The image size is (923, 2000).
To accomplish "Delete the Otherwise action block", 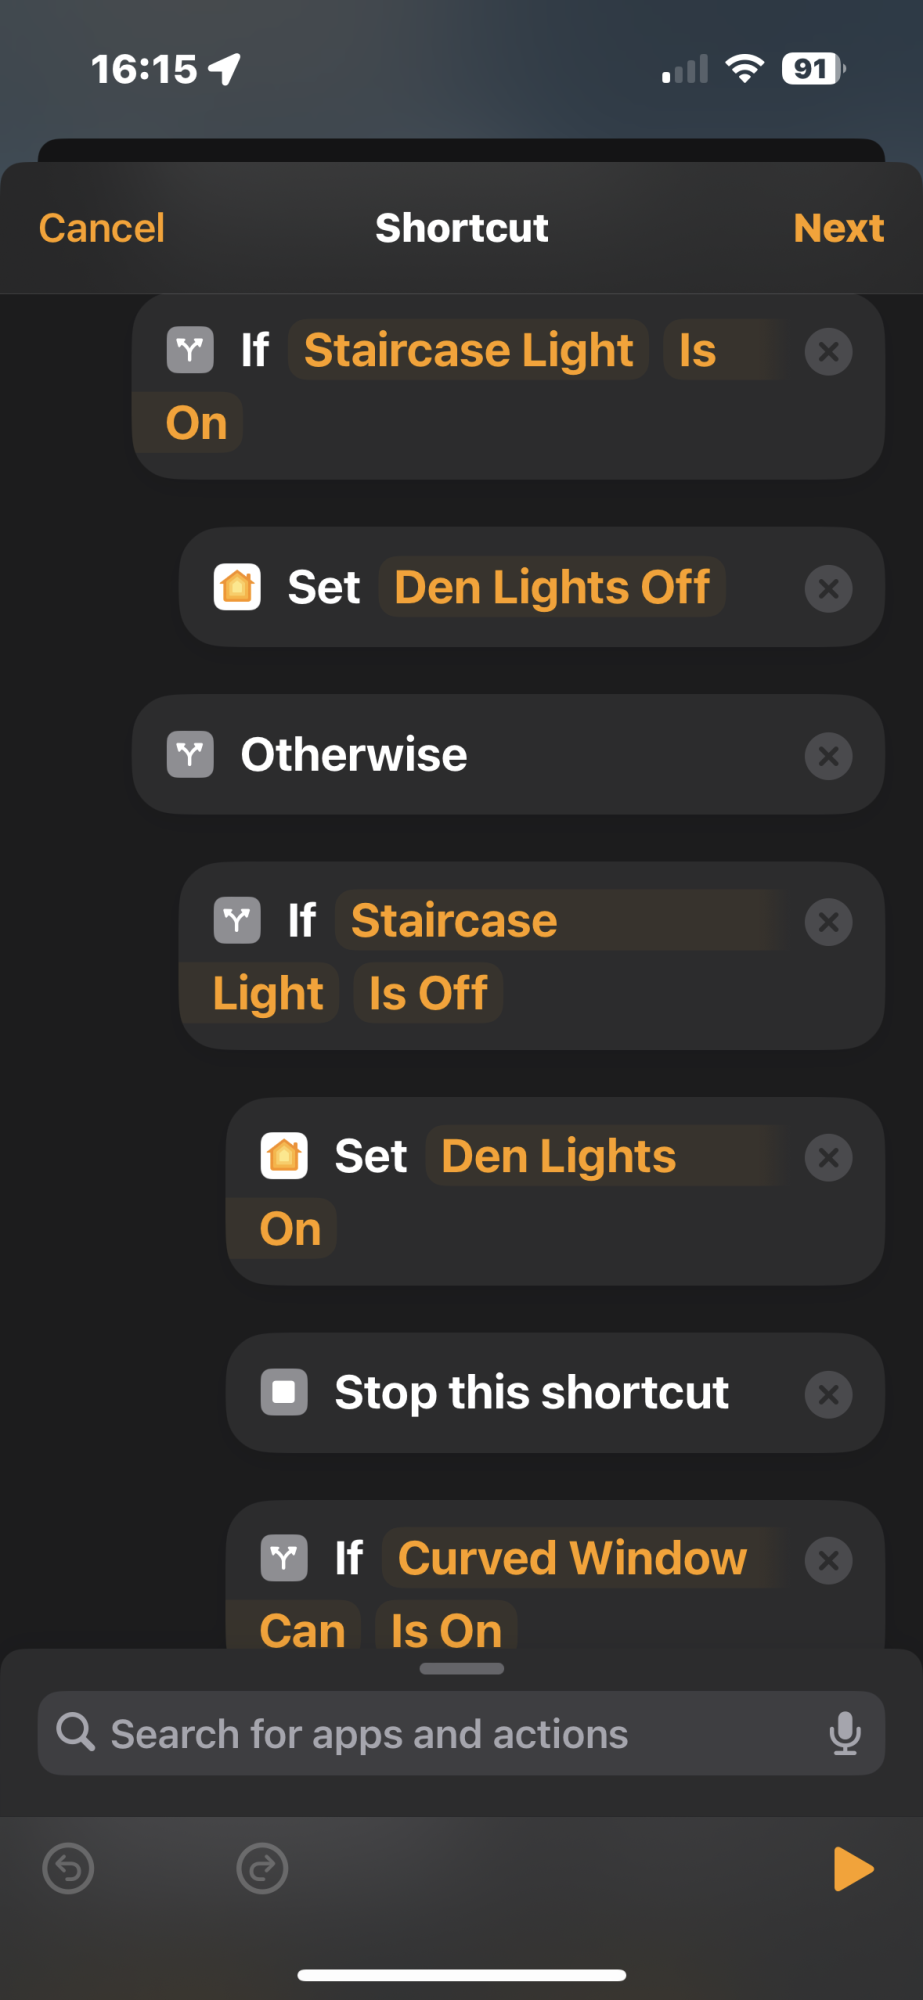I will pyautogui.click(x=828, y=756).
